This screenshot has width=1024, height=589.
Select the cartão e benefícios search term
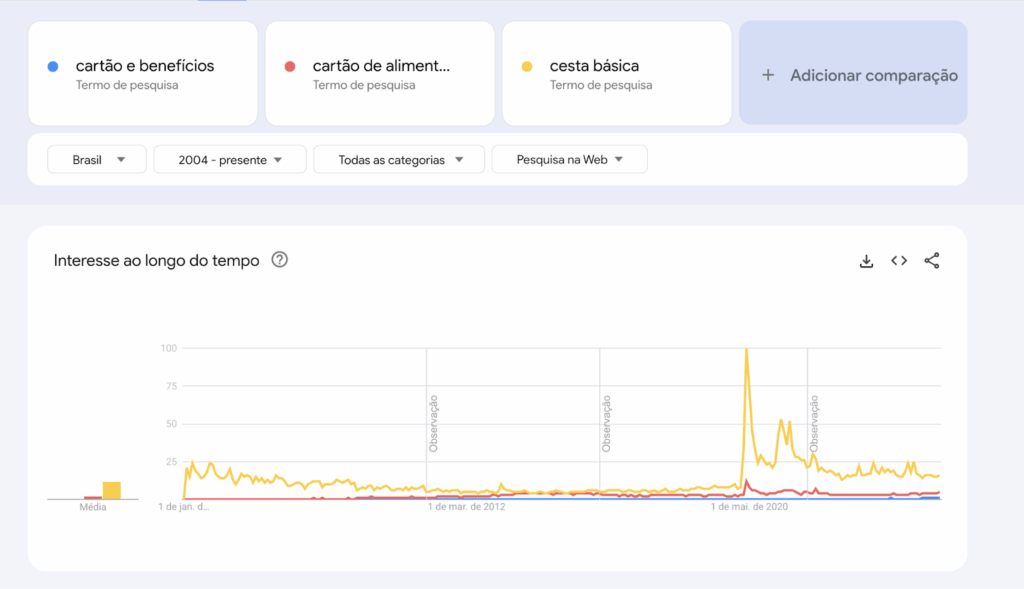click(145, 67)
